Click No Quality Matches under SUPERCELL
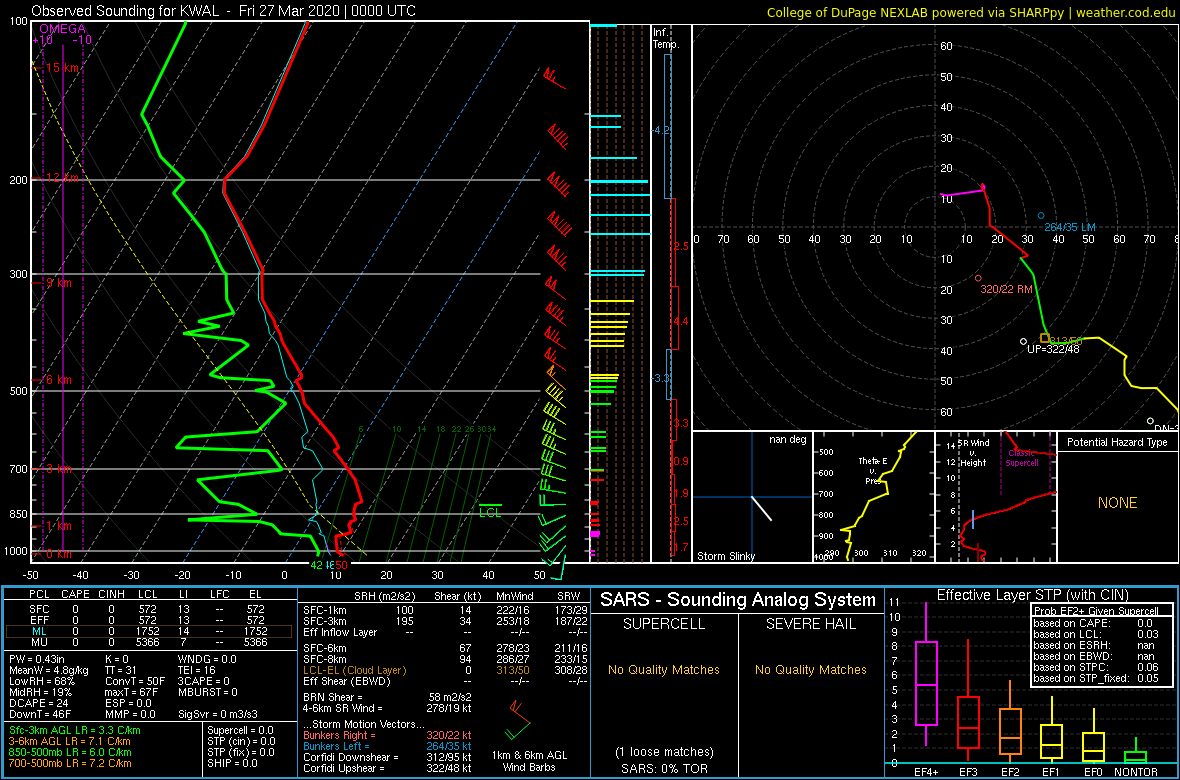Screen dimensions: 1180x780 tap(664, 670)
